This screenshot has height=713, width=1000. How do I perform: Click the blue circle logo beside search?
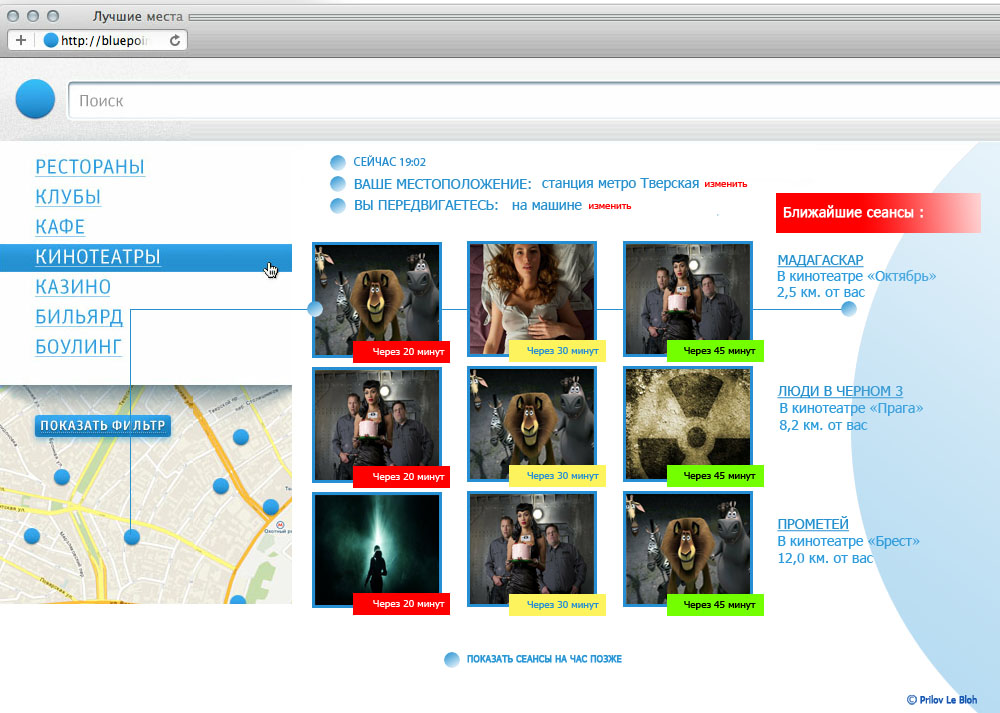(35, 99)
